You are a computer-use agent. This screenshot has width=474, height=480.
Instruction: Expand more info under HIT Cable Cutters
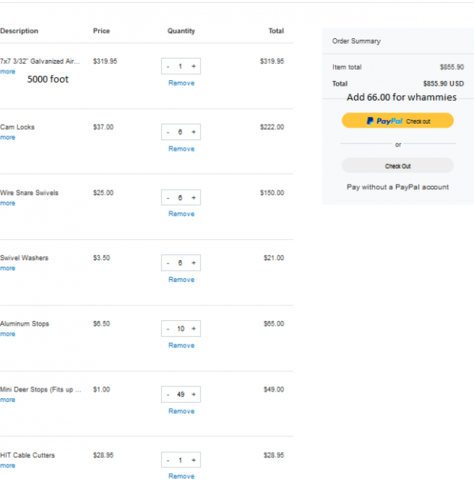[x=8, y=466]
